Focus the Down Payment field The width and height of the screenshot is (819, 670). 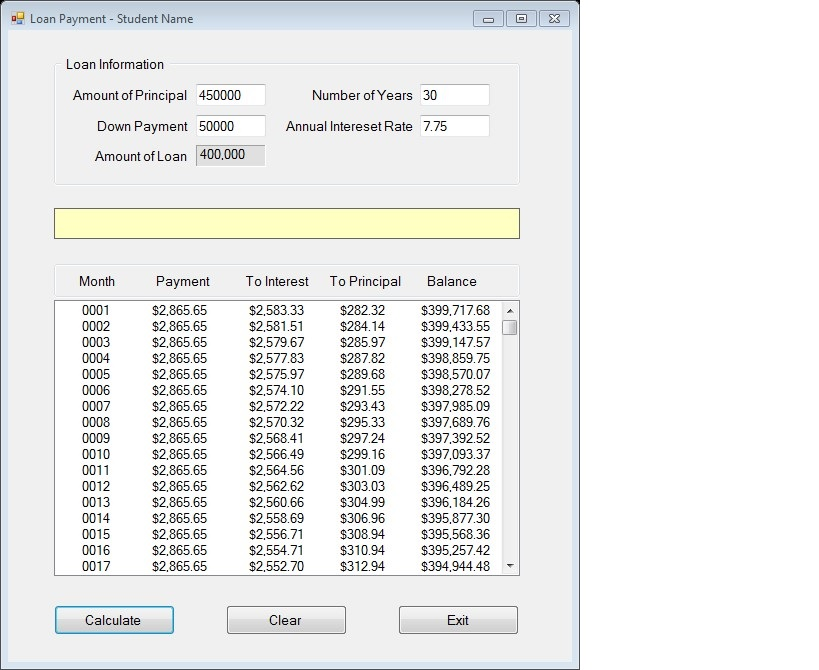pos(230,126)
